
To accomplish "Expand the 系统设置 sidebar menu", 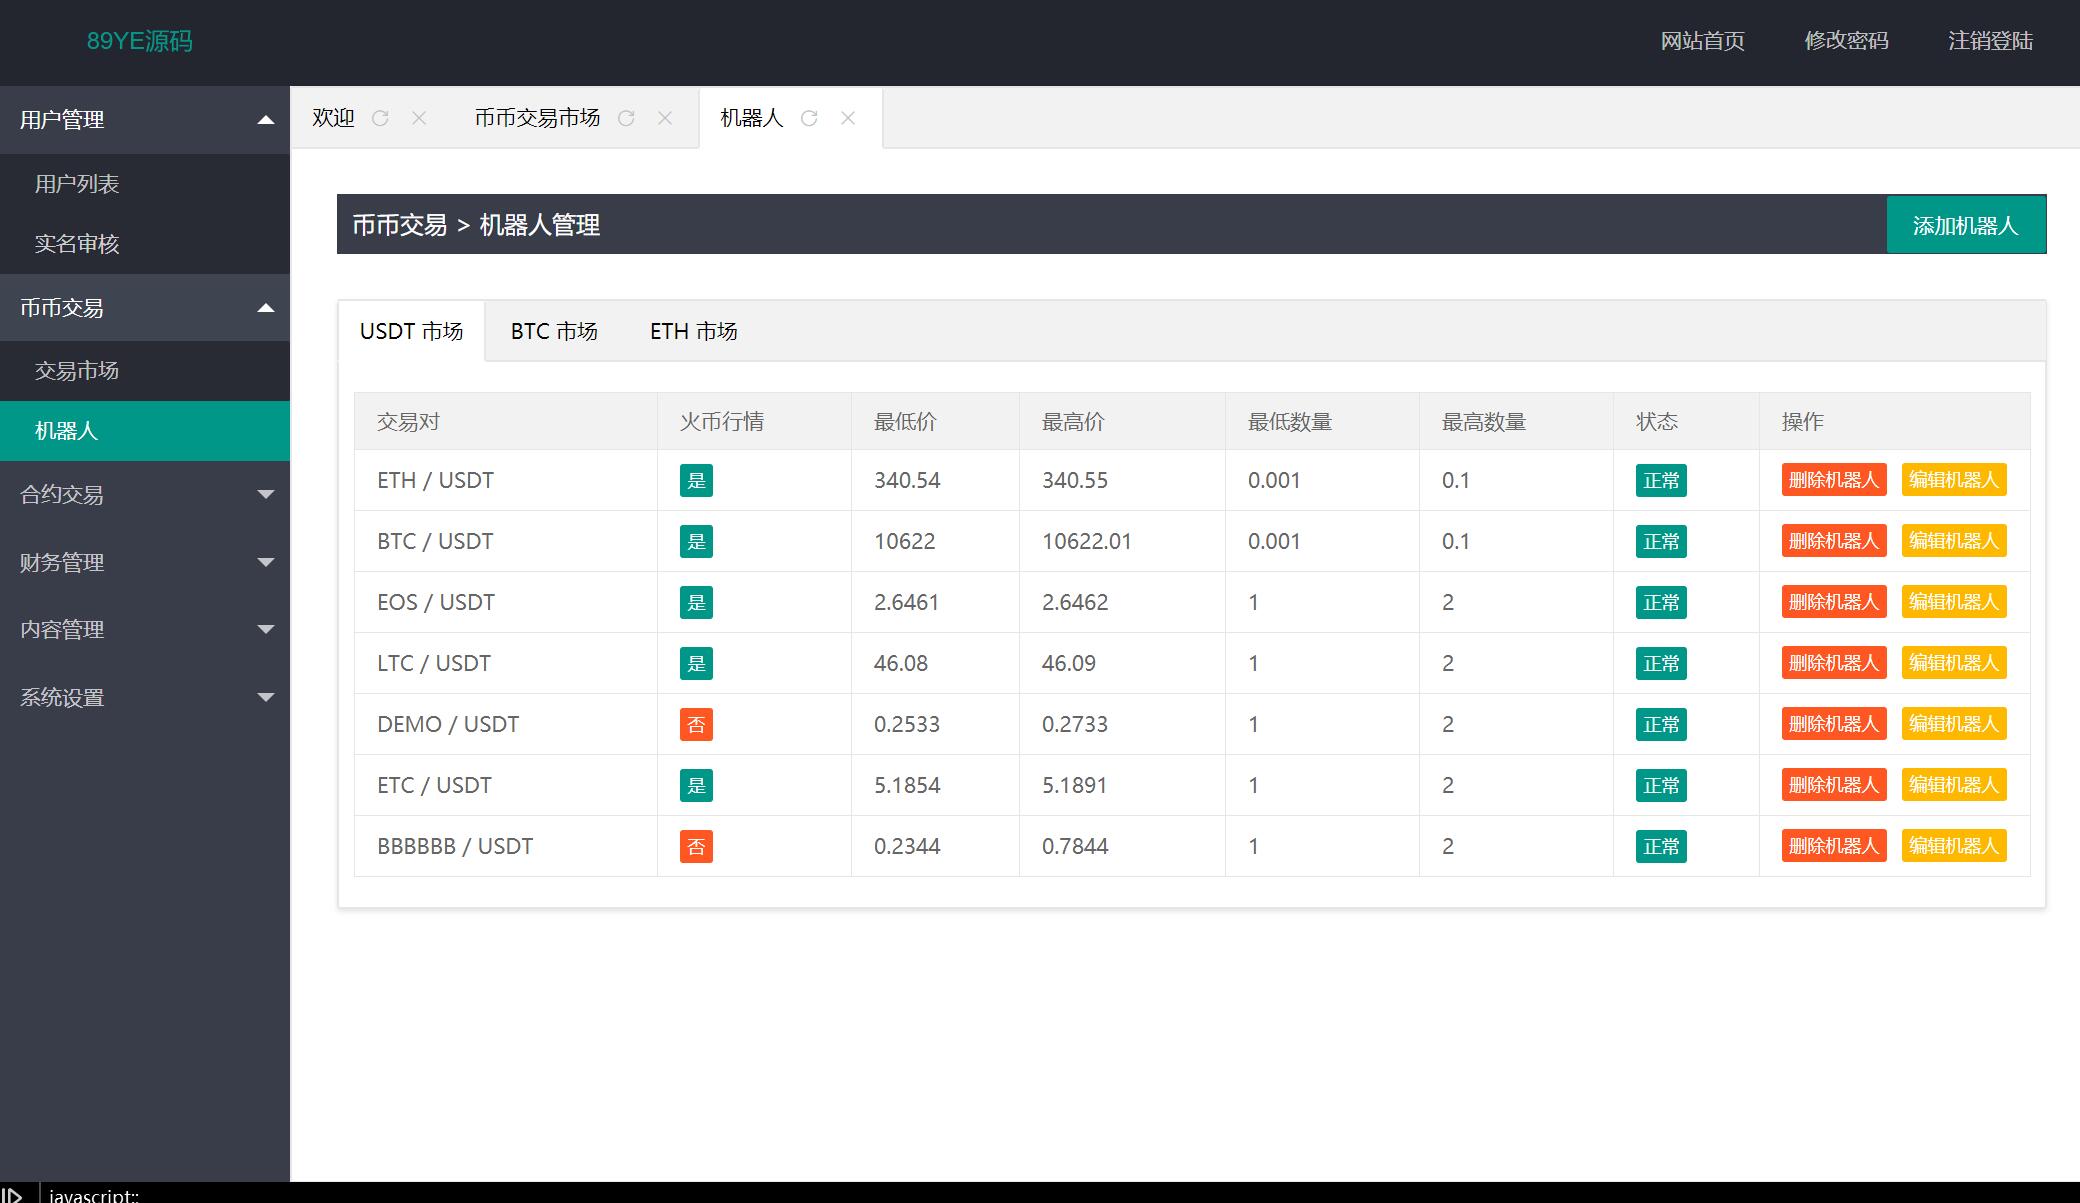I will click(145, 697).
